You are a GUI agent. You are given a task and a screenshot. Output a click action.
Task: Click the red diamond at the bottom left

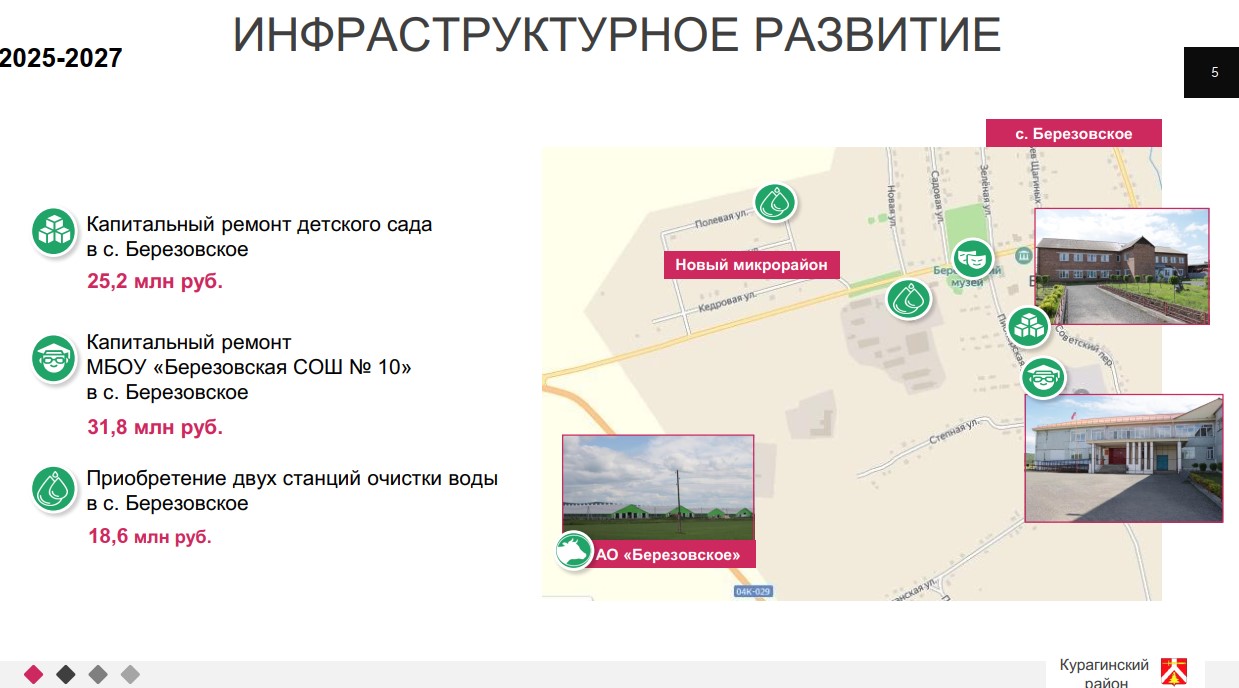[34, 674]
